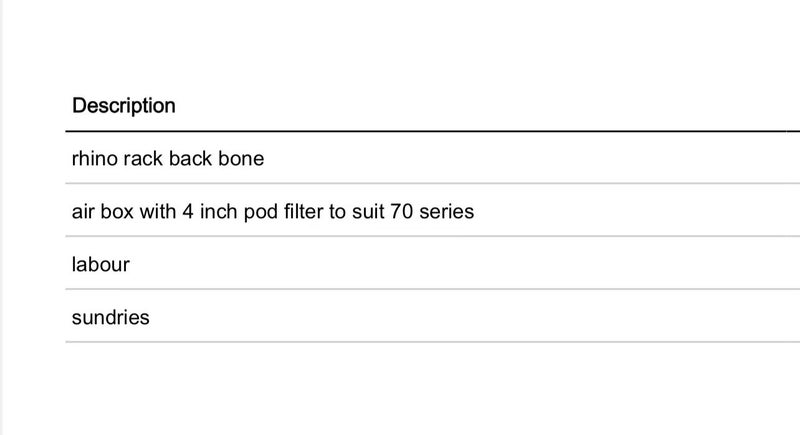Click the sundries line item
This screenshot has width=800, height=435.
click(x=111, y=318)
